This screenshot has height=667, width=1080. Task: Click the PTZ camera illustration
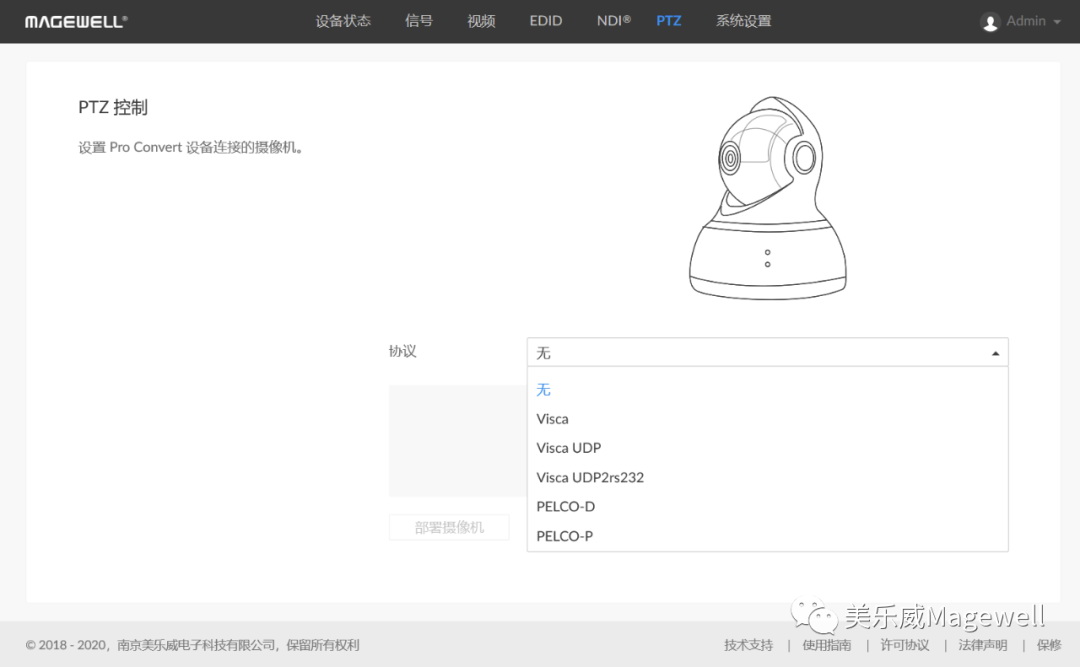pyautogui.click(x=767, y=198)
